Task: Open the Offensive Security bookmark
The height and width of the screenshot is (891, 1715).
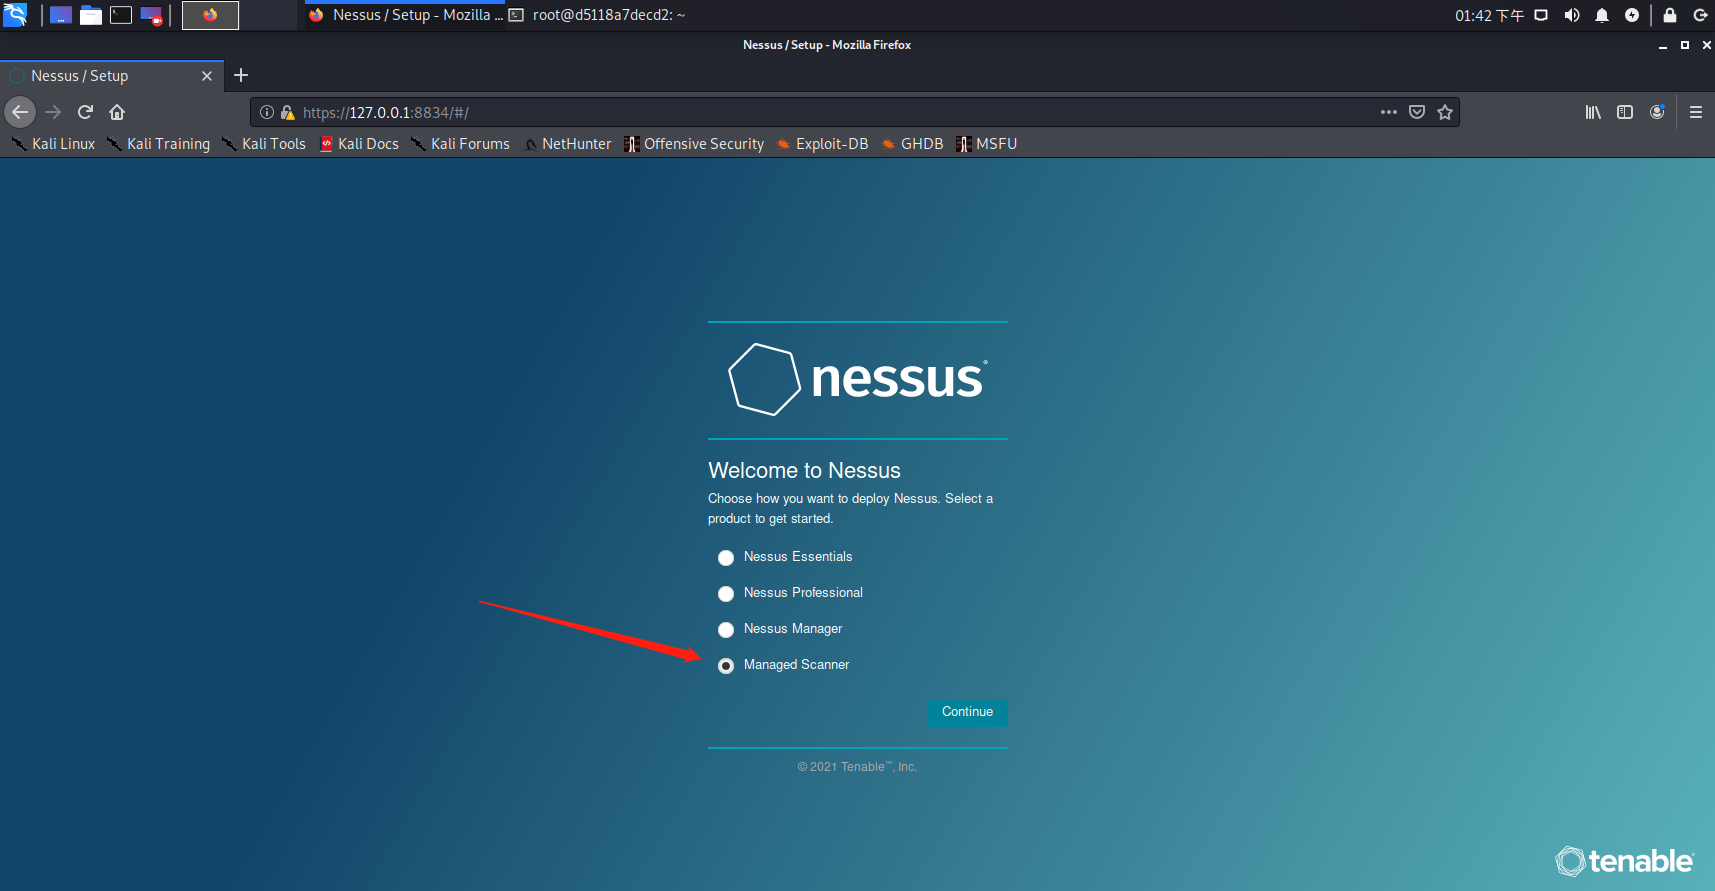Action: tap(694, 144)
